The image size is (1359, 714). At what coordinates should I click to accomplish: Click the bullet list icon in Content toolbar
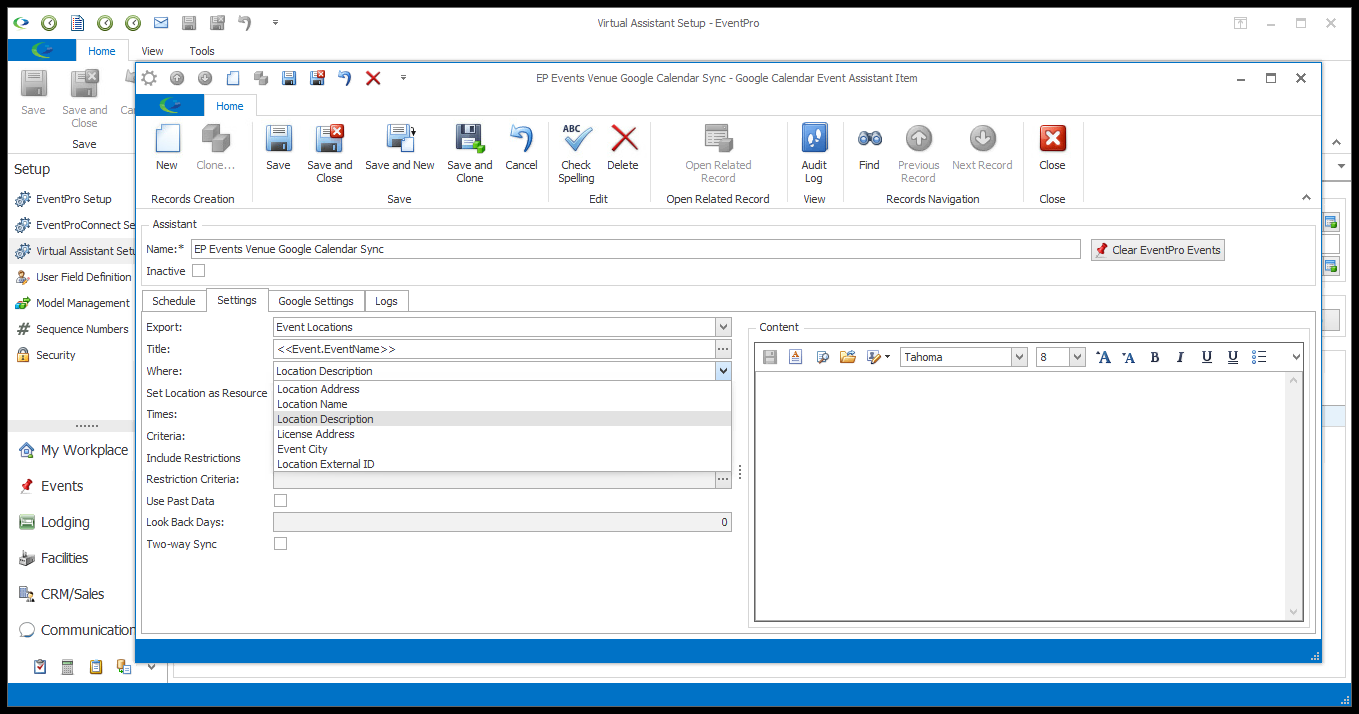1259,357
